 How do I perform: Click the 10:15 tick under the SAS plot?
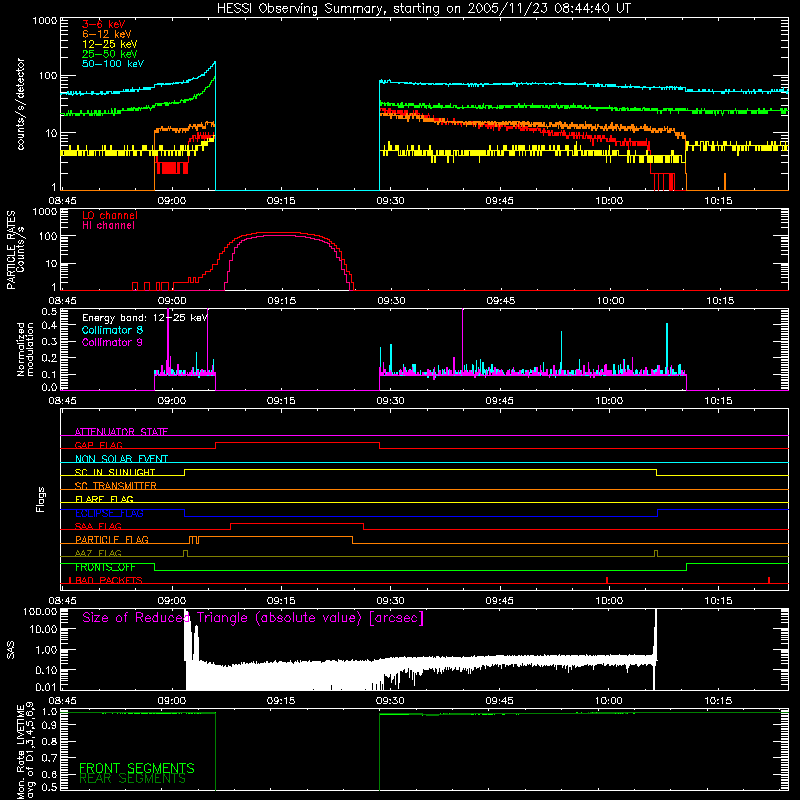[718, 701]
